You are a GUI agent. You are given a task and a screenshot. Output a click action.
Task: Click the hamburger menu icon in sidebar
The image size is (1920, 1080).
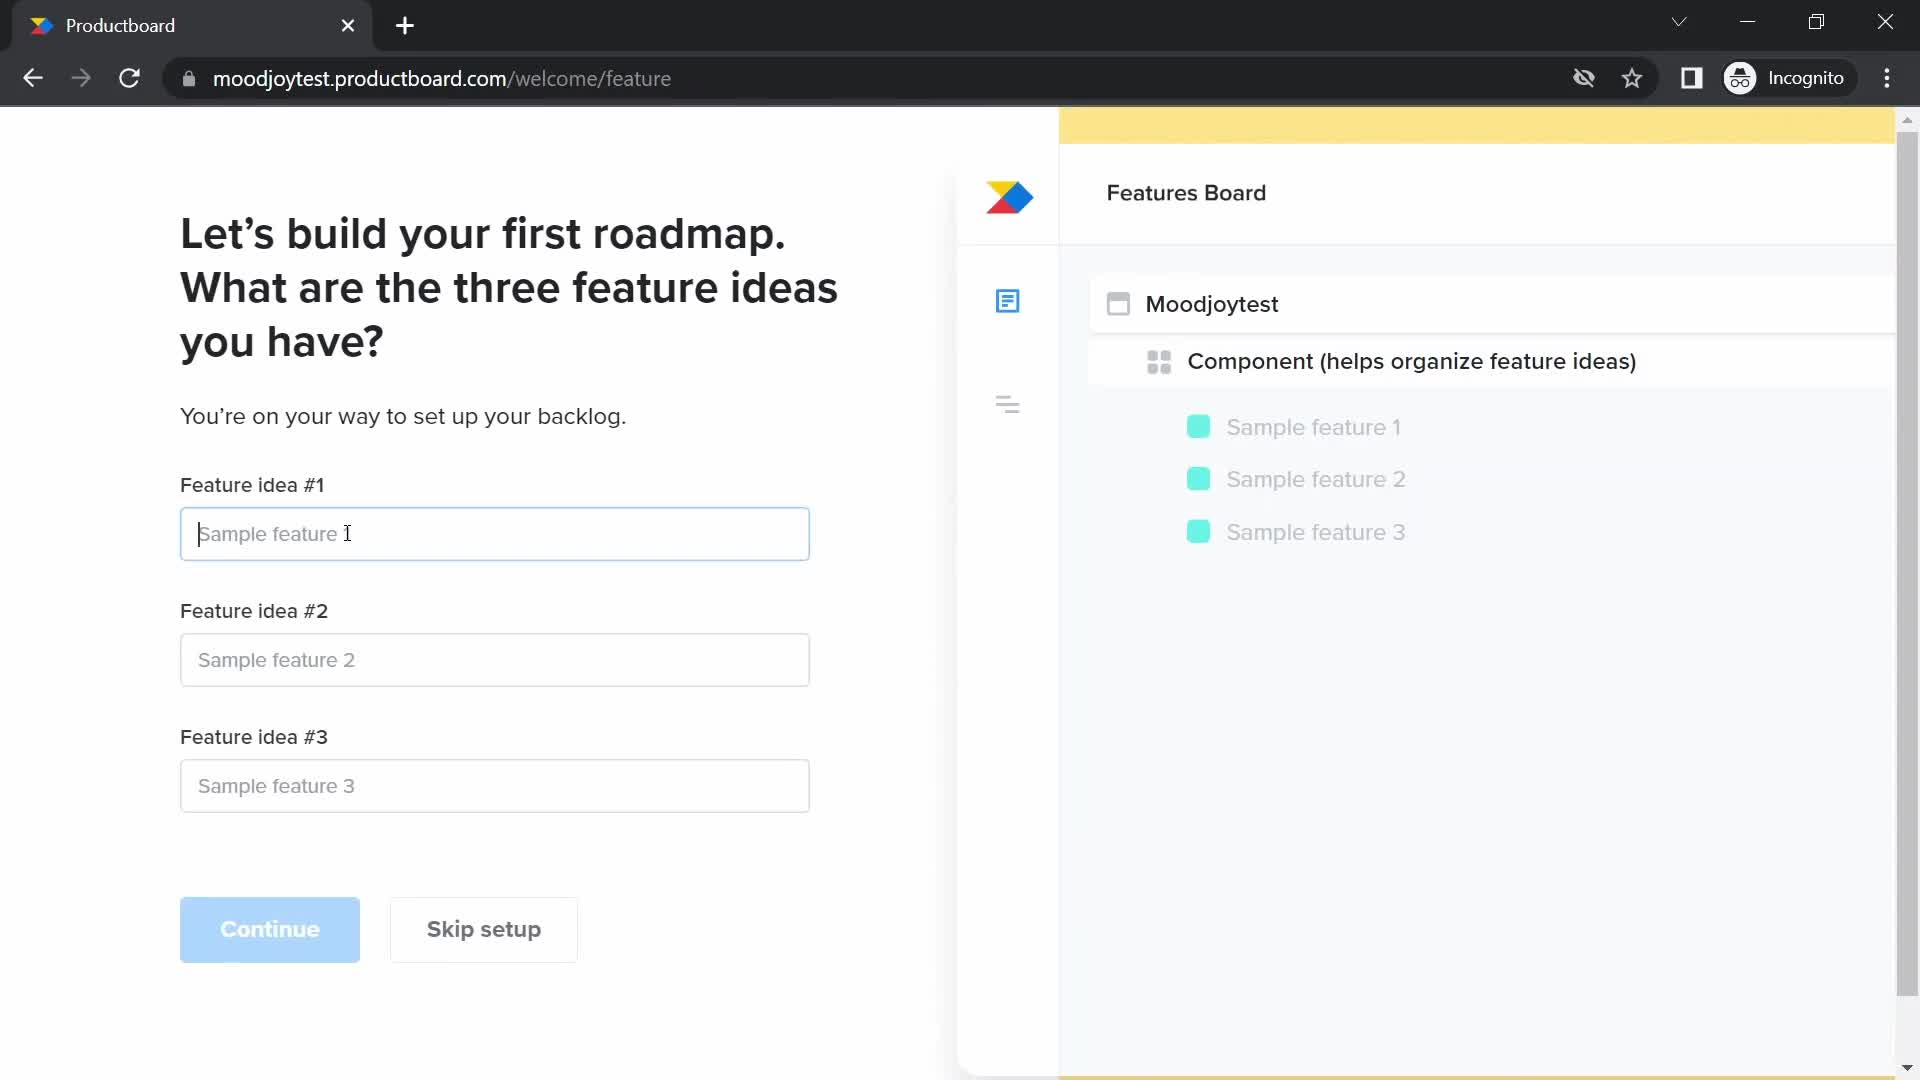point(1007,405)
